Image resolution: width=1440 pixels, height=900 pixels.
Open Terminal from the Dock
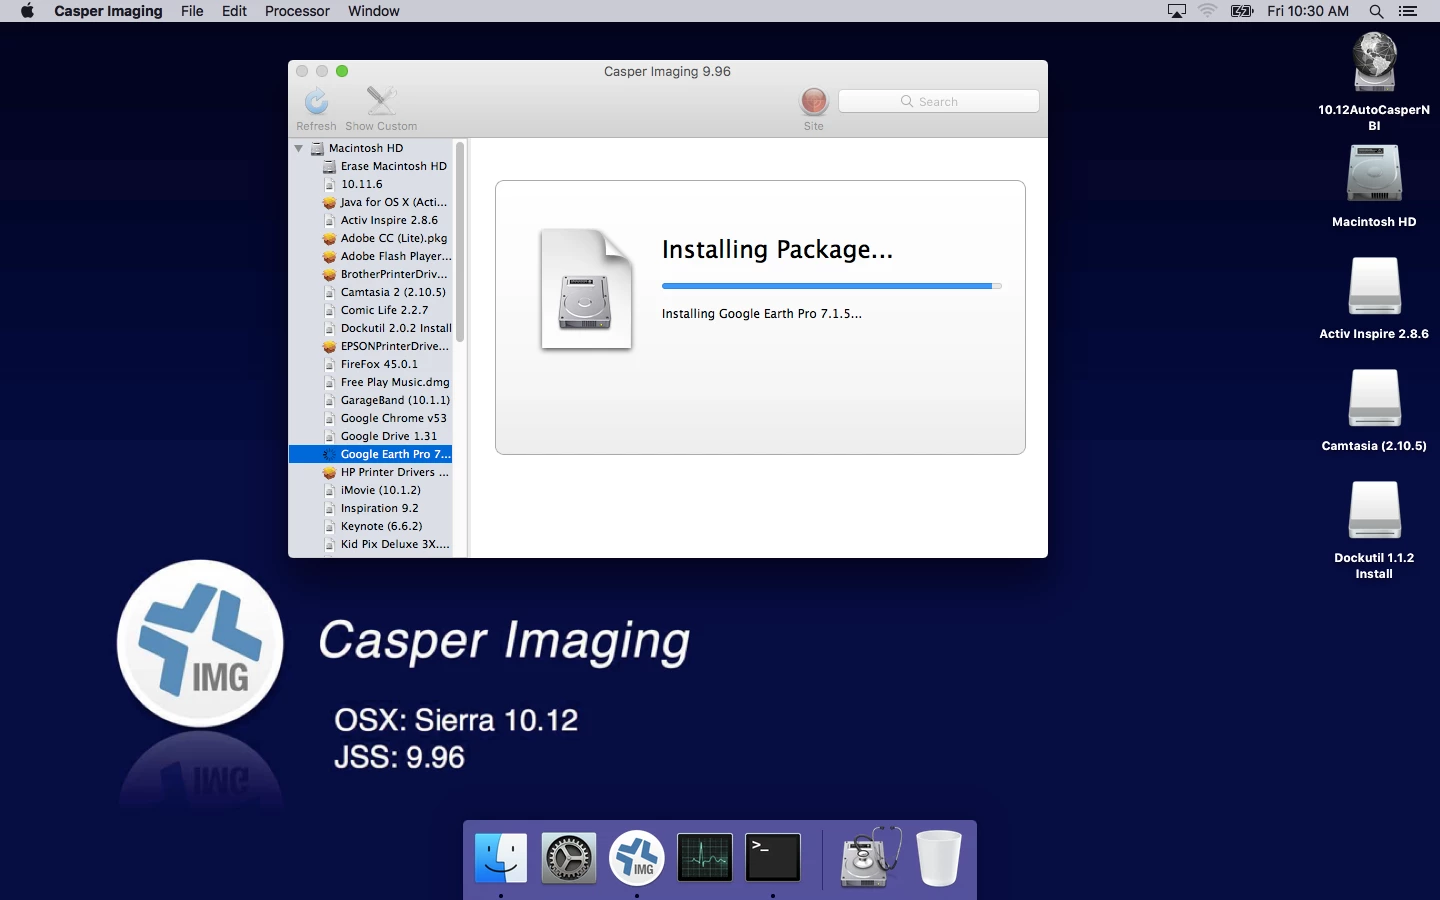773,858
